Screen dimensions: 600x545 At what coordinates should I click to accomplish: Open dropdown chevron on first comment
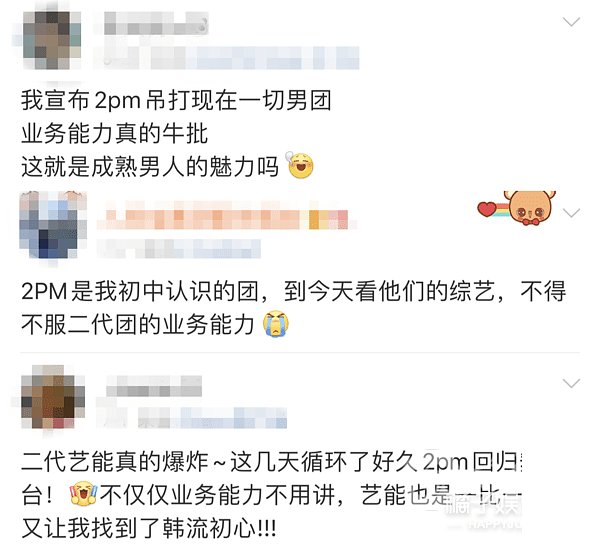571,22
